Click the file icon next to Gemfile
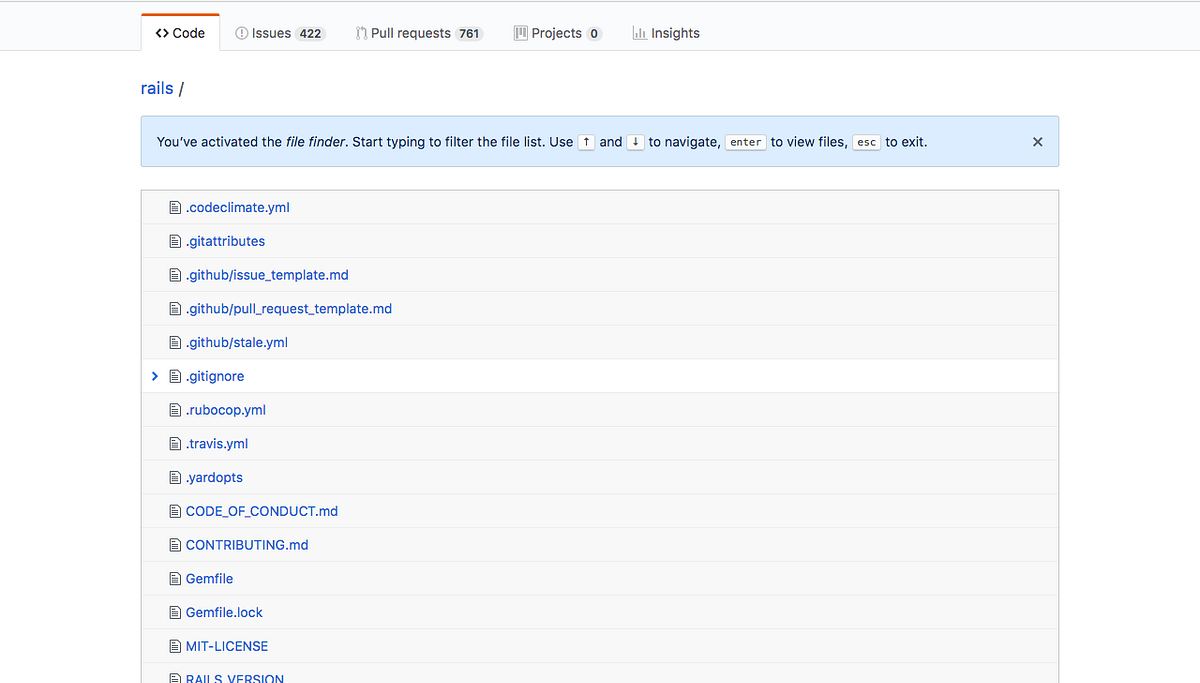Screen dimensions: 1200x683 pyautogui.click(x=175, y=578)
